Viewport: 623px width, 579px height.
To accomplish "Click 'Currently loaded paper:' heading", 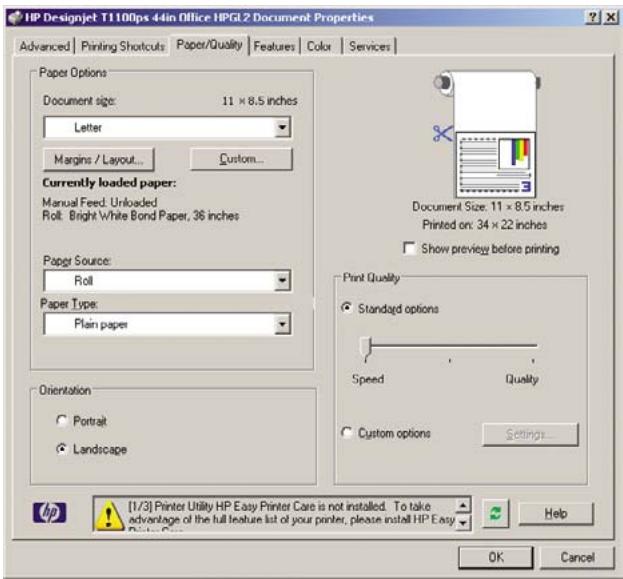I will [x=109, y=183].
